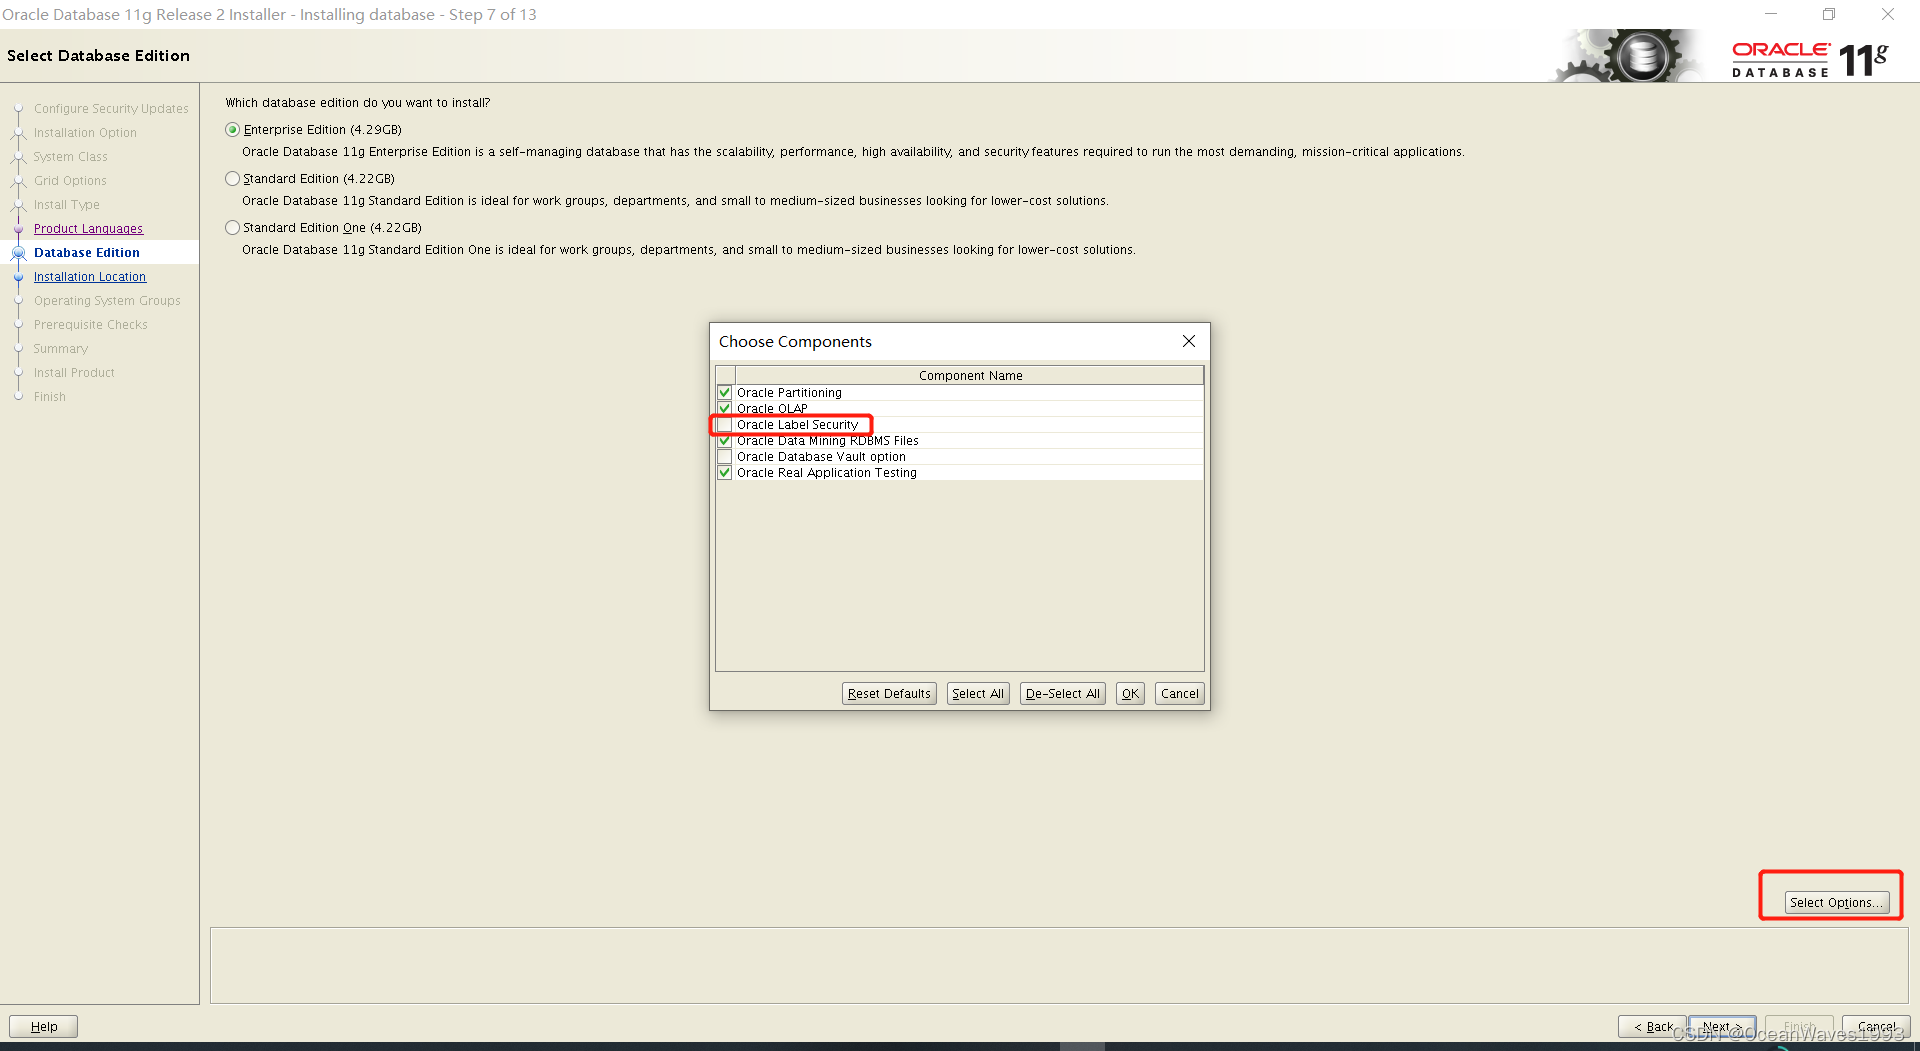Click the Oracle Database 11g logo
The image size is (1920, 1051).
pos(1810,59)
